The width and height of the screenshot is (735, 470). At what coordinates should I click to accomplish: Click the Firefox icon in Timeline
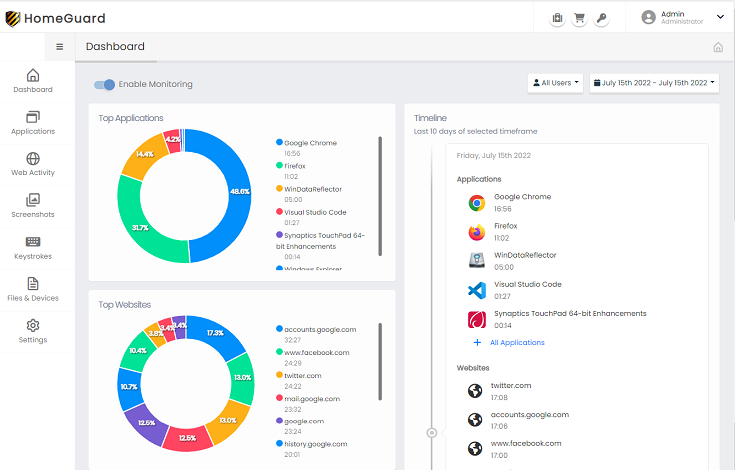coord(477,232)
